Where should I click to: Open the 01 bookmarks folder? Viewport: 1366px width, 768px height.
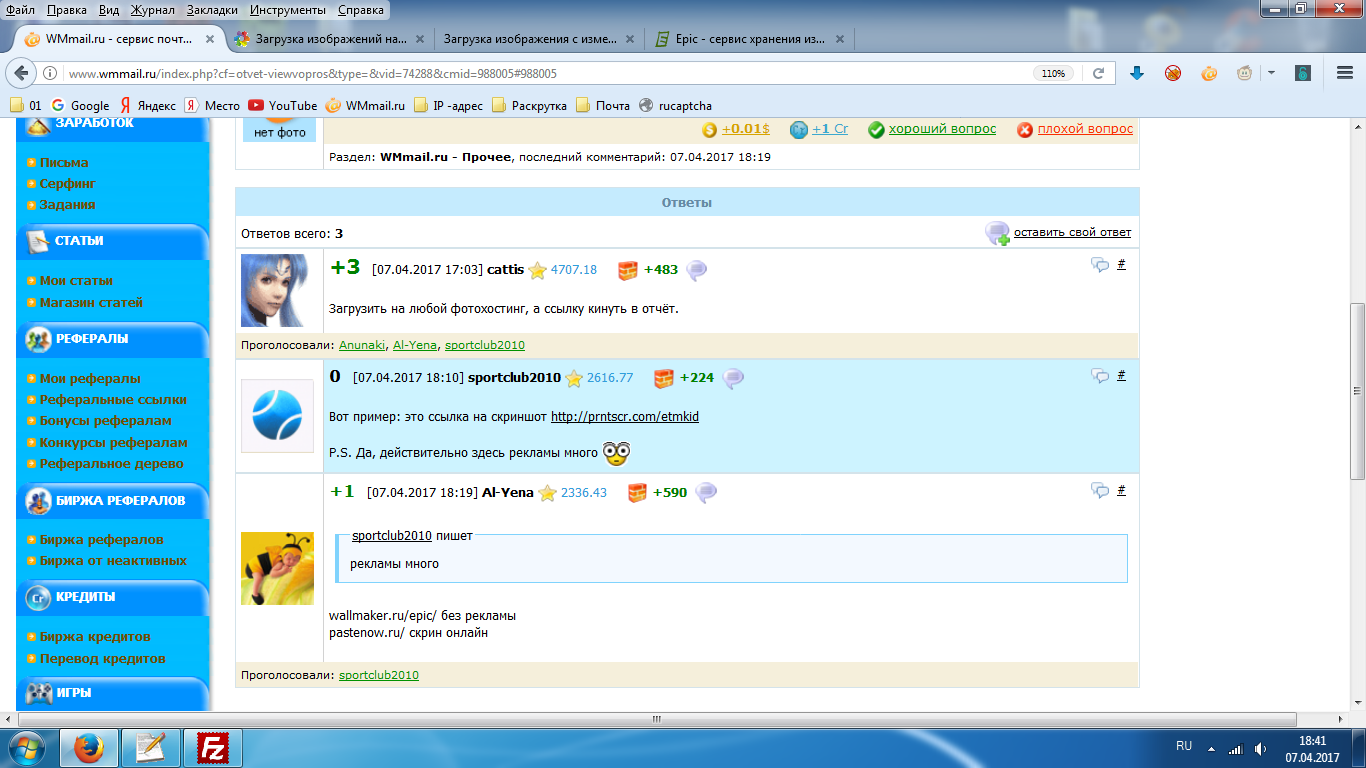click(26, 105)
